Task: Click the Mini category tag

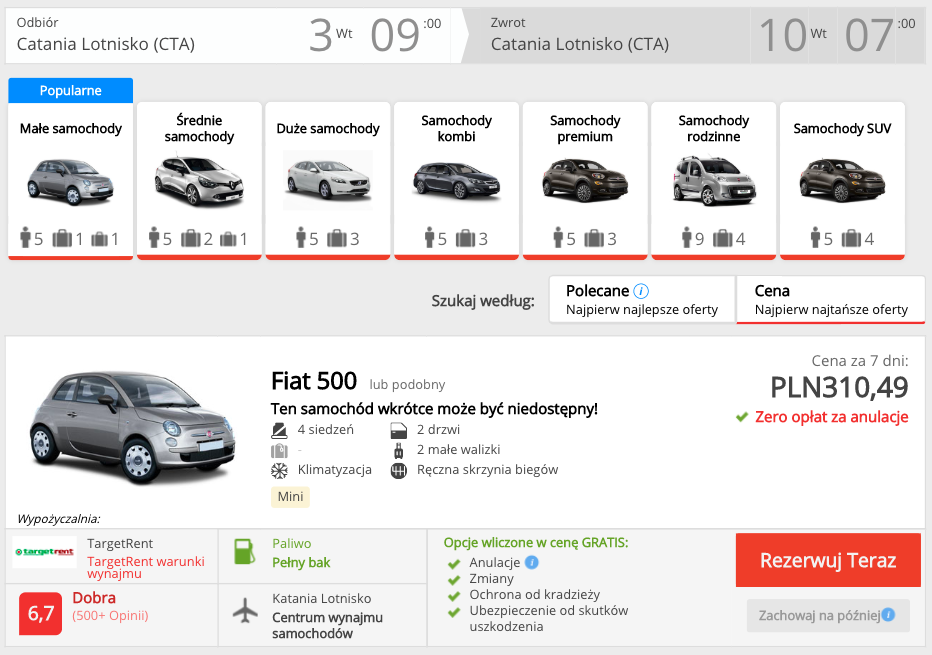Action: (x=290, y=497)
